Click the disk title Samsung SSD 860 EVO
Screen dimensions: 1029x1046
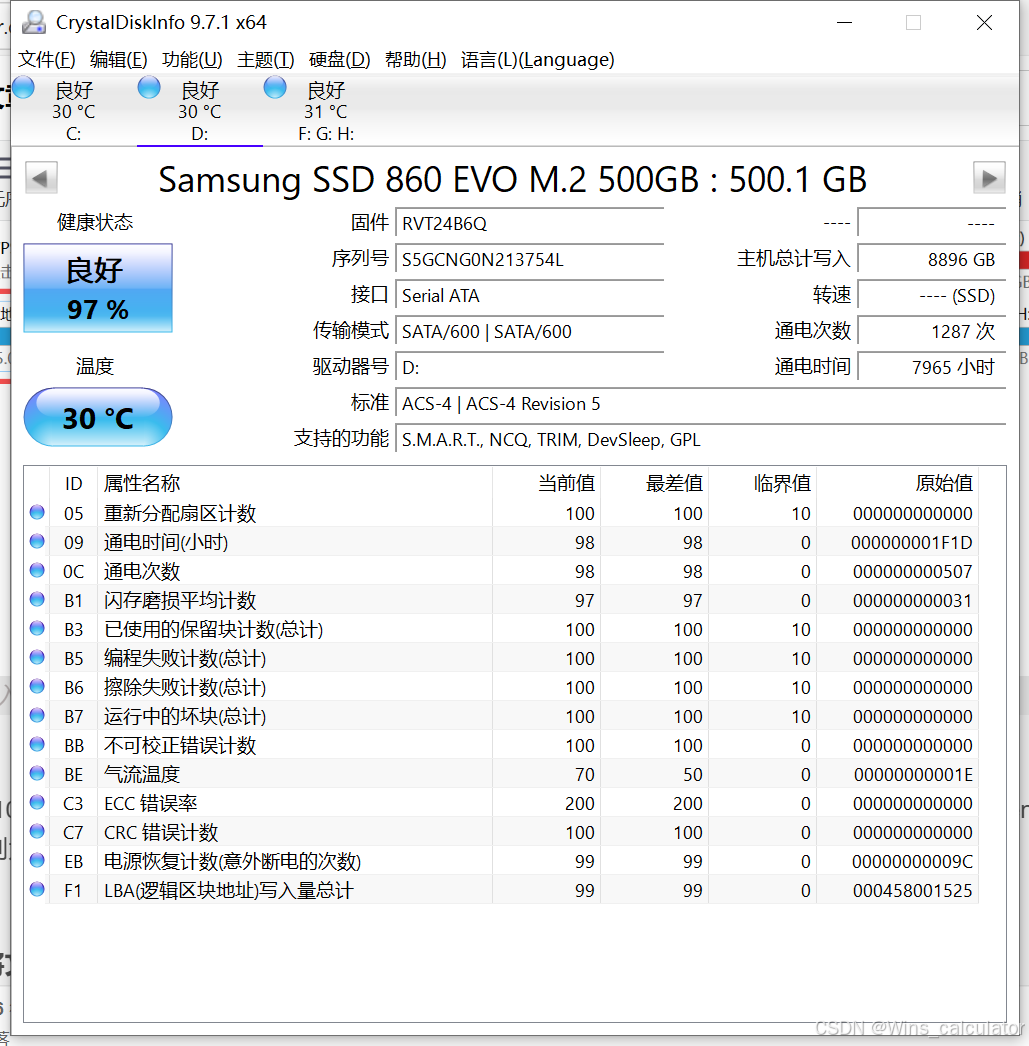tap(512, 179)
